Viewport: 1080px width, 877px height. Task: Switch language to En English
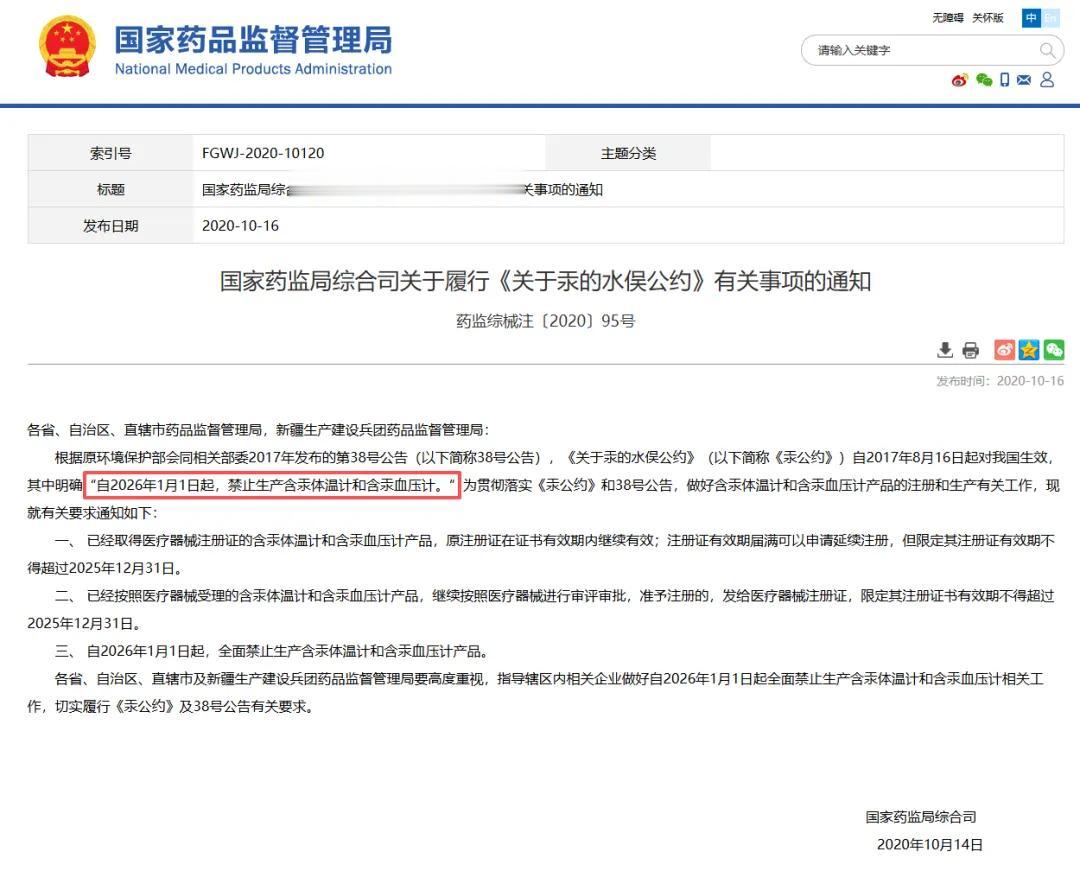click(1050, 18)
